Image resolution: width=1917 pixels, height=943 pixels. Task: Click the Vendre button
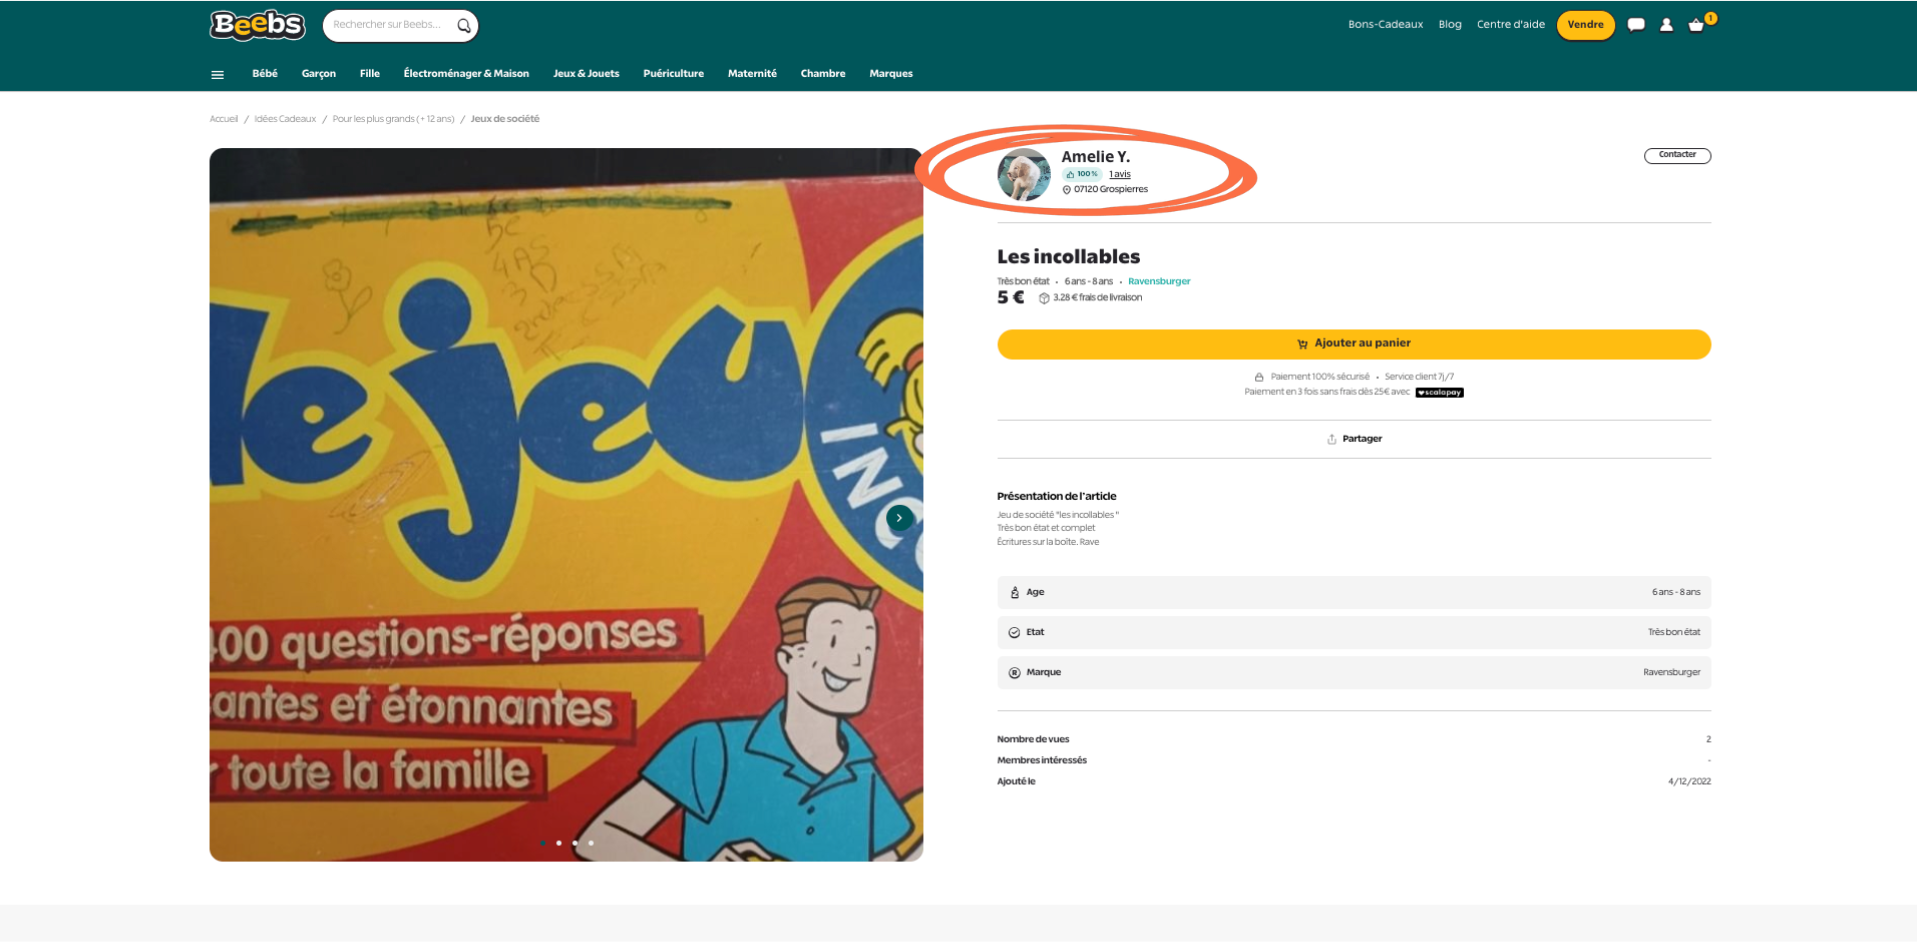click(1585, 25)
